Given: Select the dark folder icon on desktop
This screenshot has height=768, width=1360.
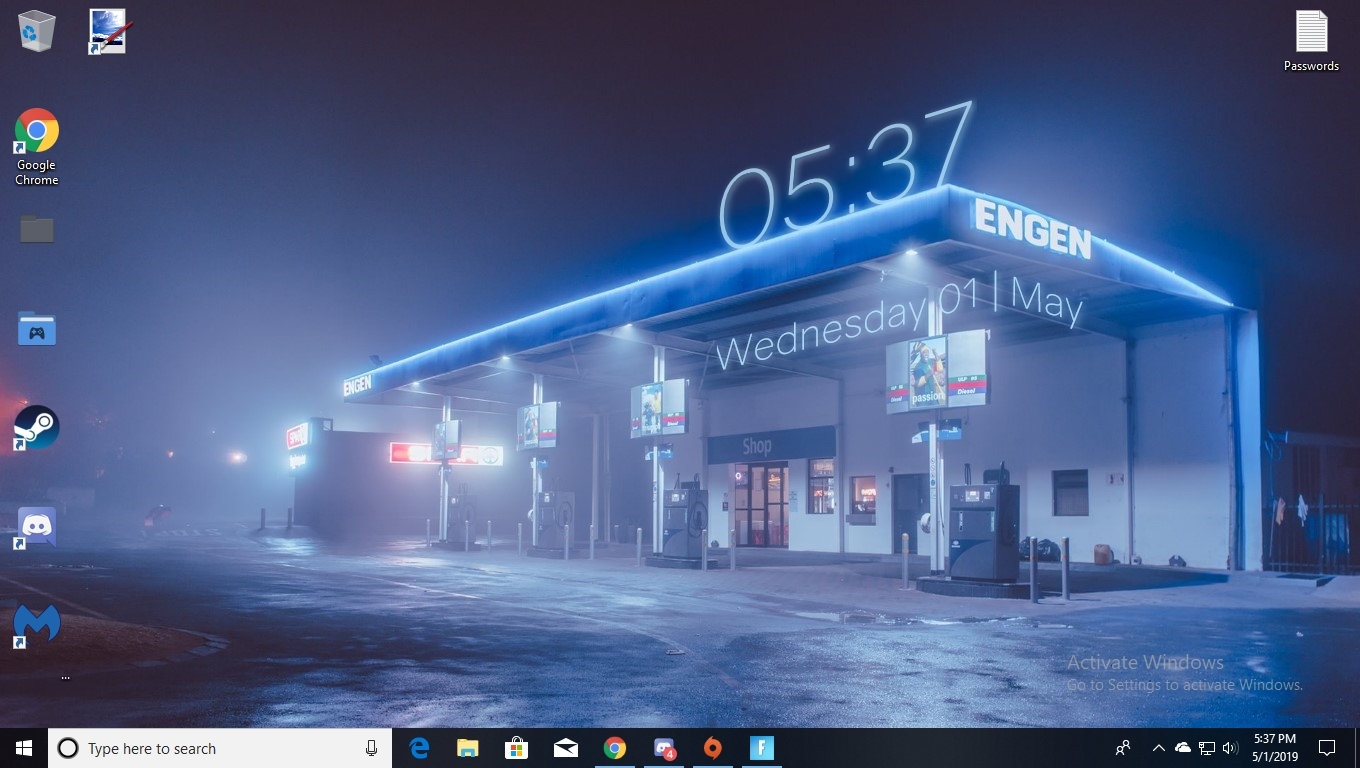Looking at the screenshot, I should coord(37,229).
